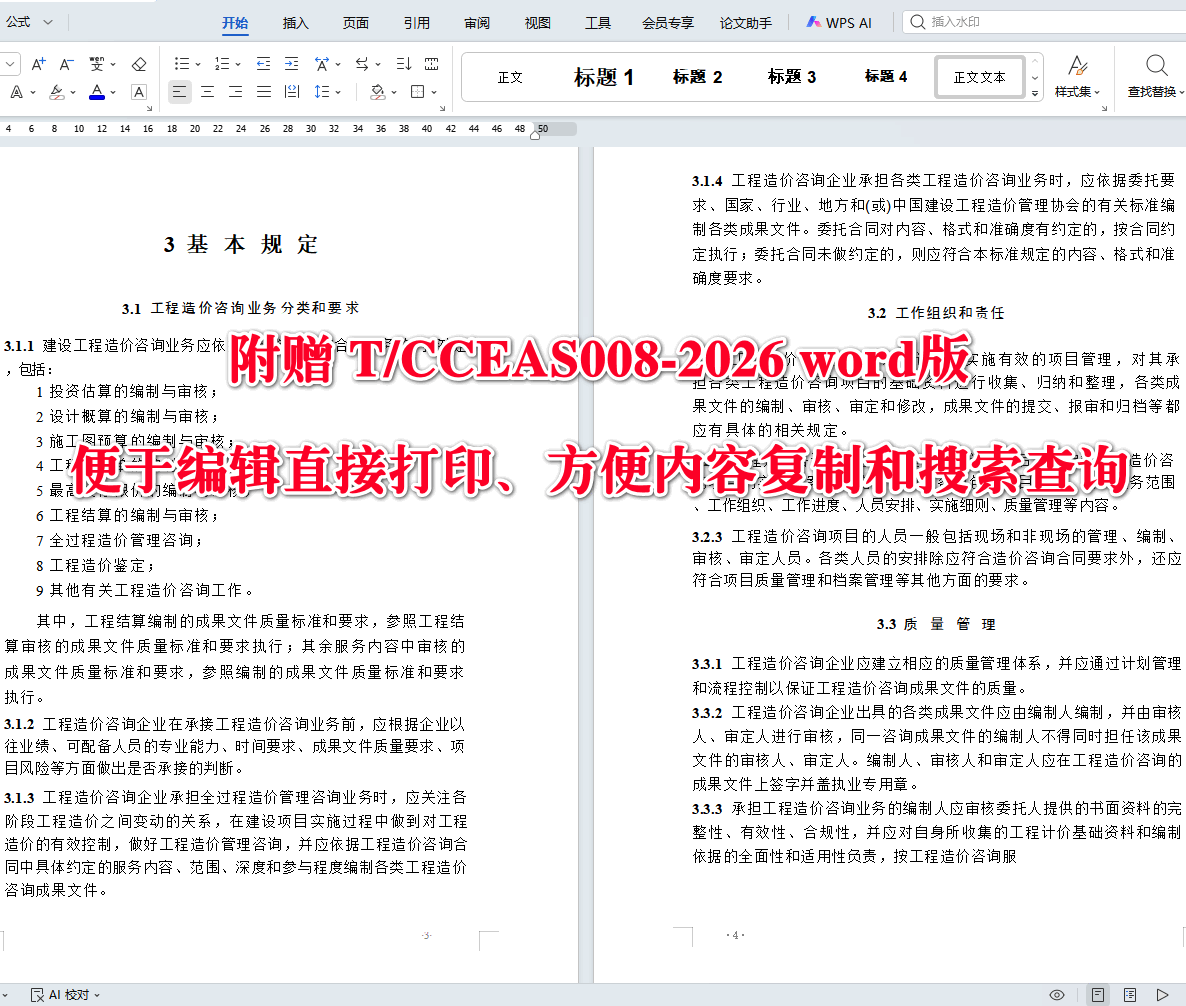Toggle show/hide formatting marks icon
The width and height of the screenshot is (1186, 1006).
[x=432, y=64]
